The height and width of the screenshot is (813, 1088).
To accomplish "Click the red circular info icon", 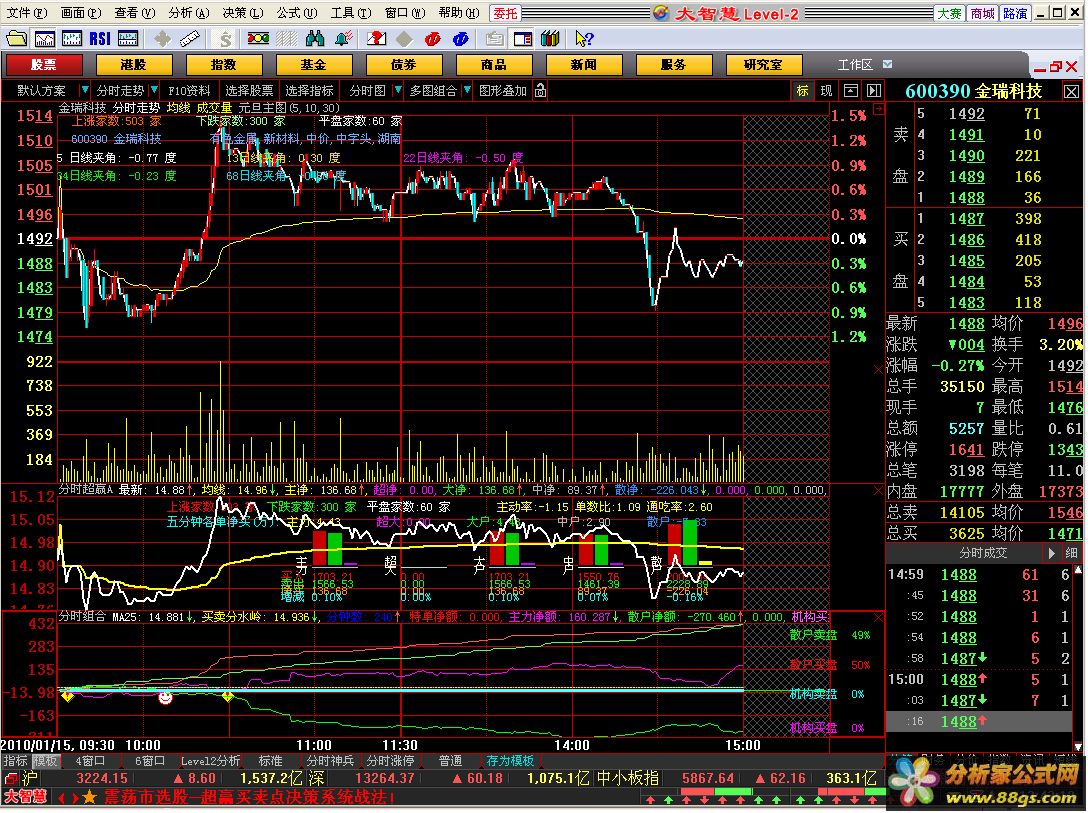I will point(432,39).
